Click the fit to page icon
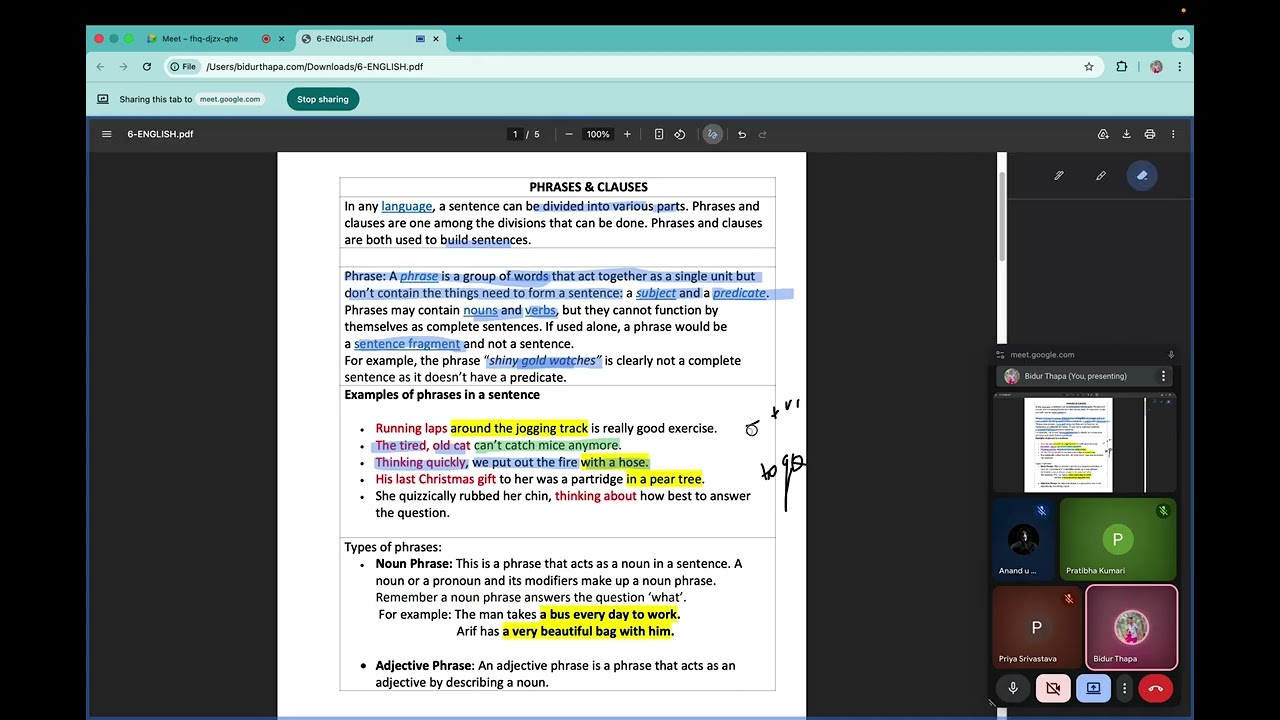Viewport: 1280px width, 720px height. pyautogui.click(x=659, y=134)
